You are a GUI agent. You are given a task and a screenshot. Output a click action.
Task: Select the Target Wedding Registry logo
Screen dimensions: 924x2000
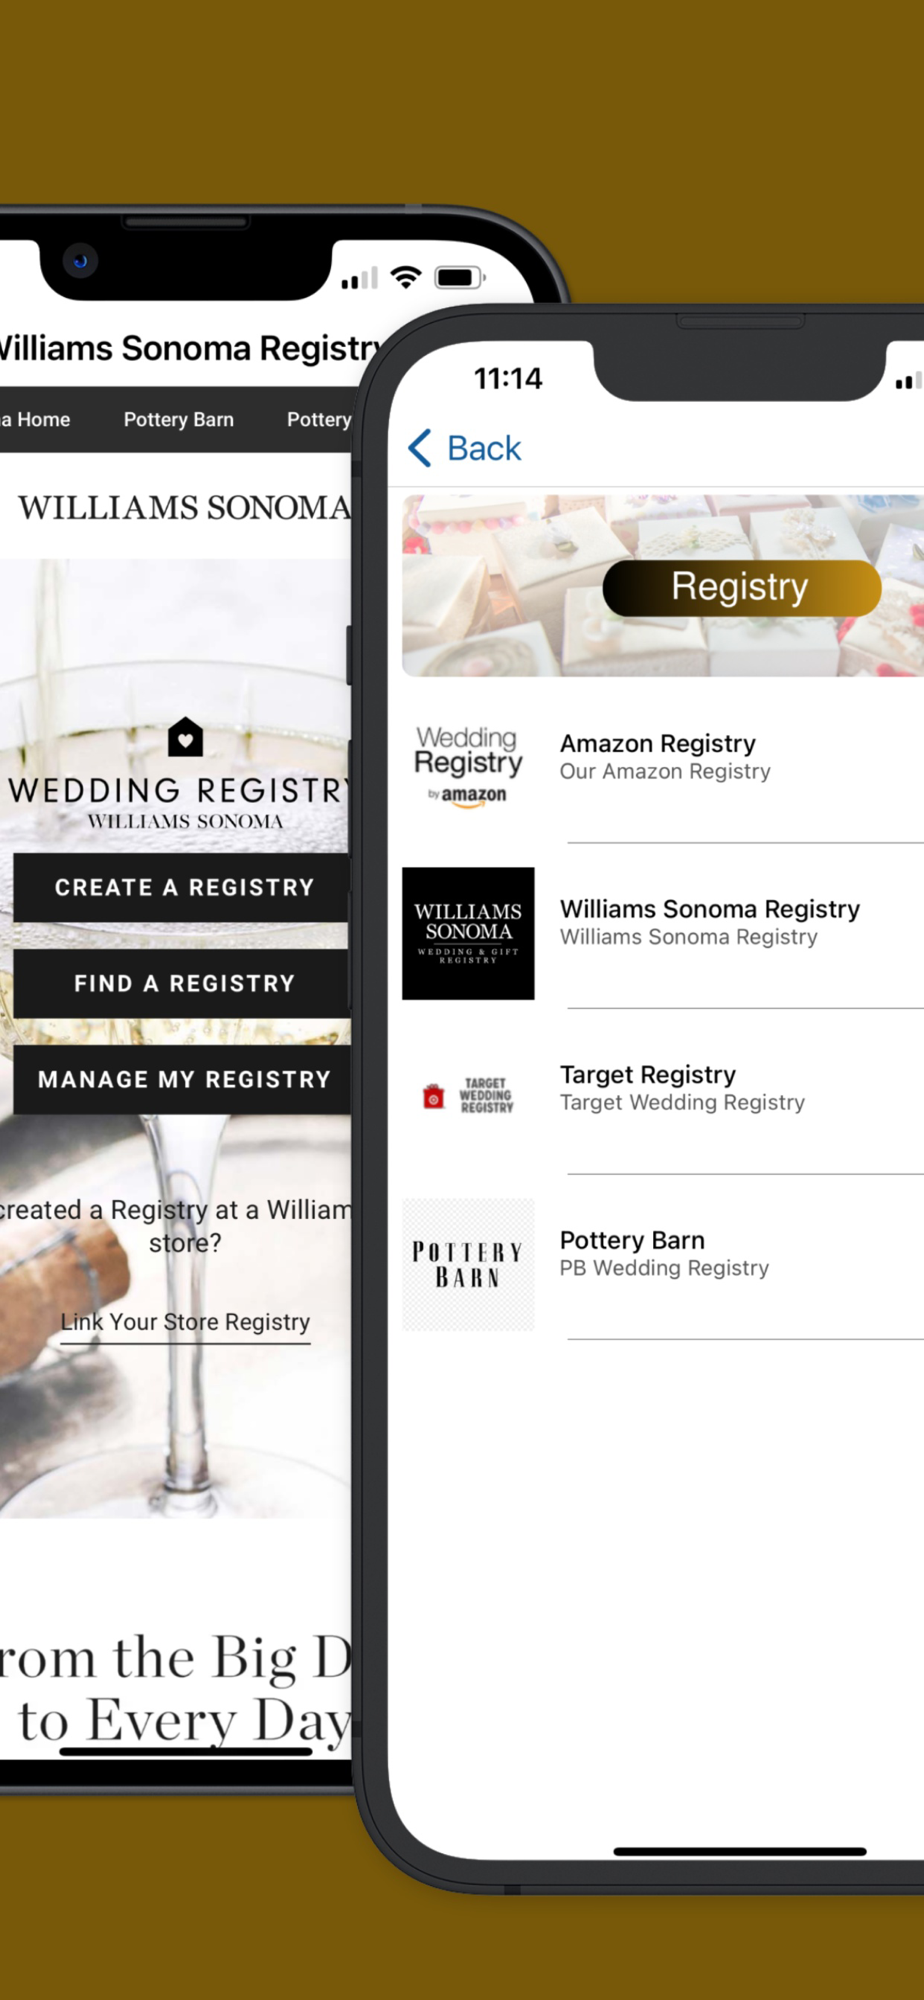click(468, 1097)
